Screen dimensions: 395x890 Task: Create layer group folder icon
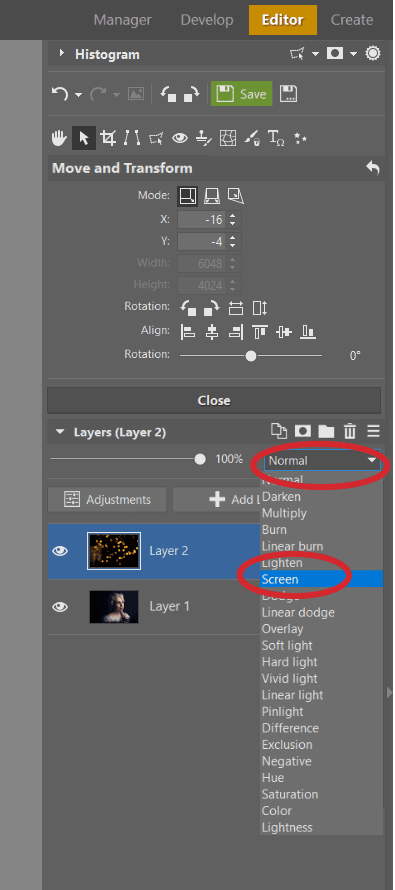[326, 431]
